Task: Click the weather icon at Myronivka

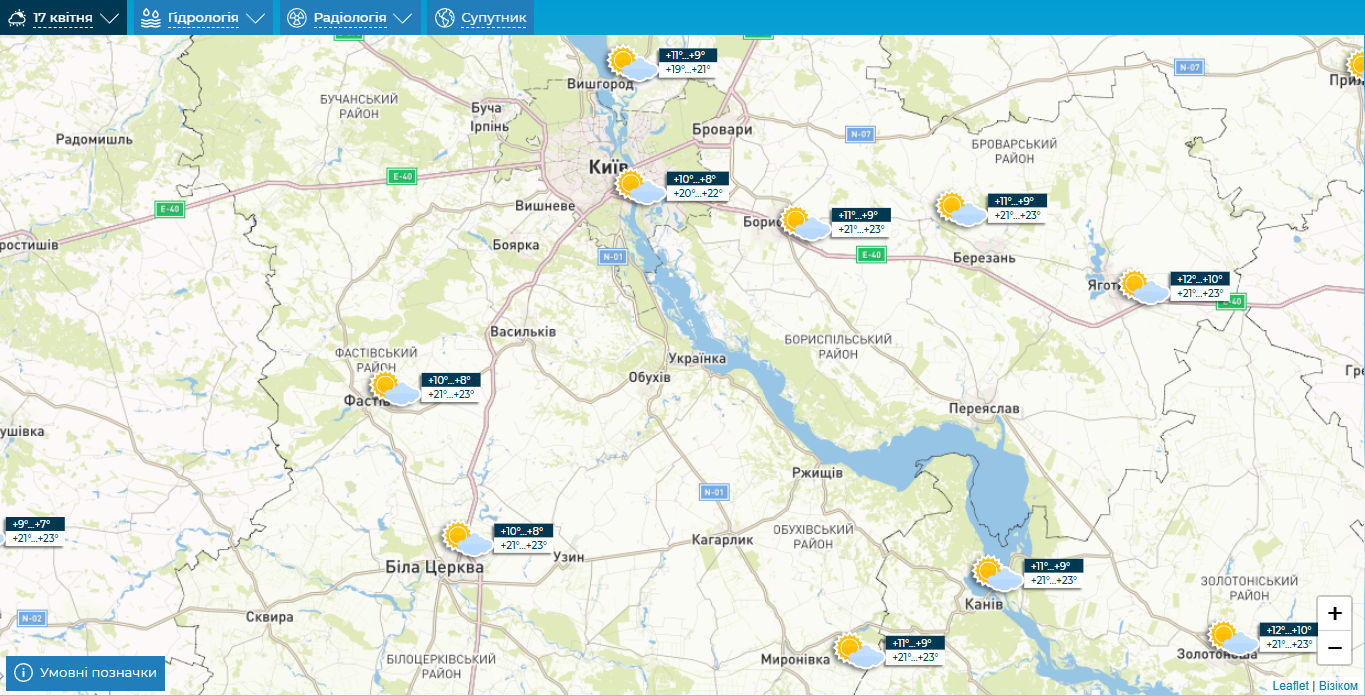Action: point(860,651)
